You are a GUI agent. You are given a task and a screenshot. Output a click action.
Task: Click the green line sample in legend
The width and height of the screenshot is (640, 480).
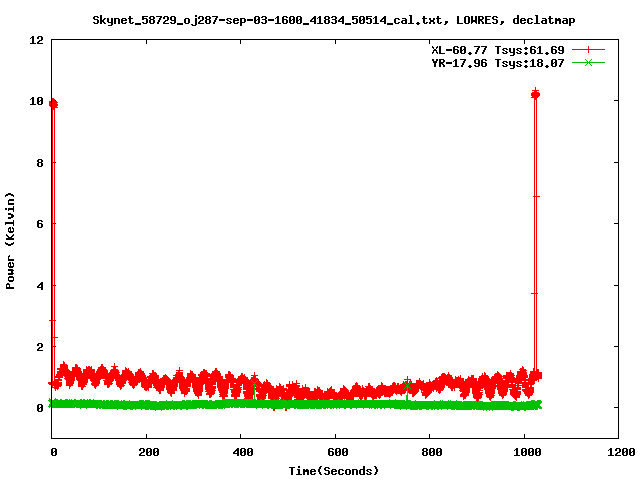tap(588, 62)
